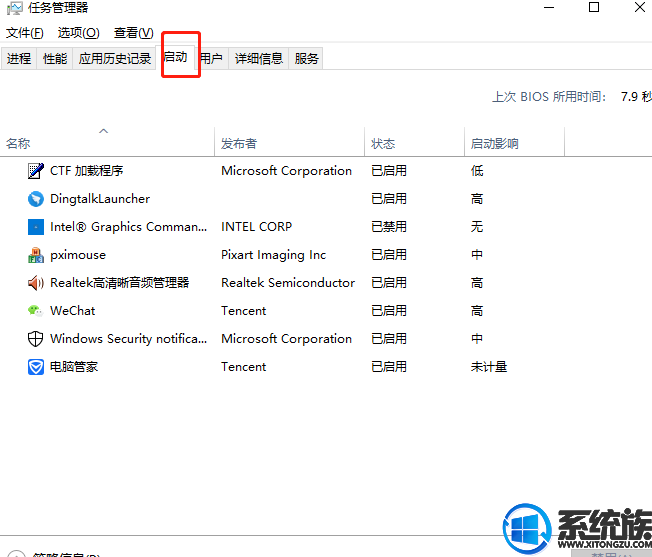The height and width of the screenshot is (557, 652).
Task: Click the Task Manager title bar icon
Action: pos(13,8)
